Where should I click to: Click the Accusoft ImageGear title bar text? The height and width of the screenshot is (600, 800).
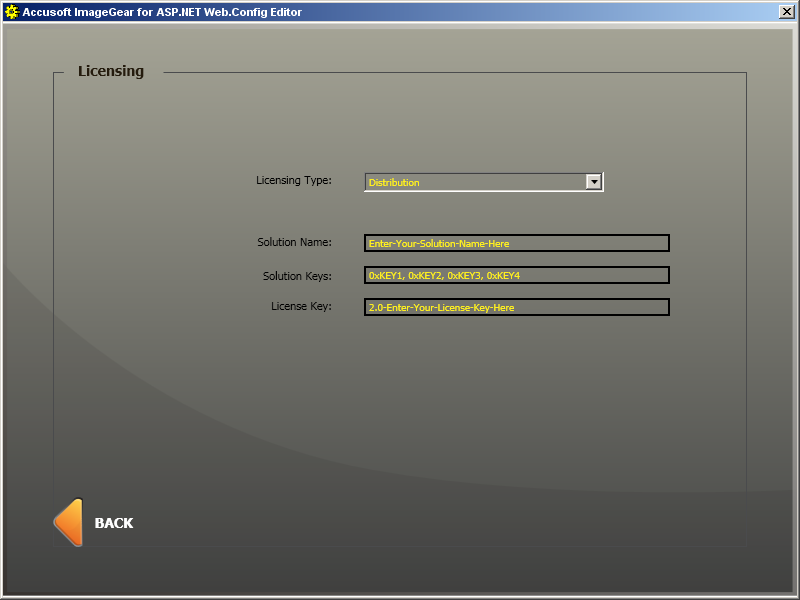162,12
